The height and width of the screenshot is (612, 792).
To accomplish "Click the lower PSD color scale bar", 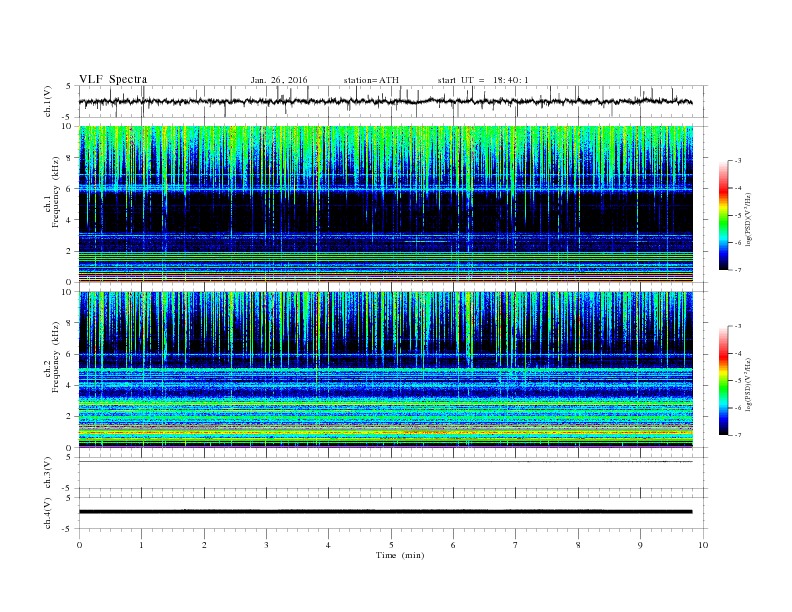I will point(723,381).
